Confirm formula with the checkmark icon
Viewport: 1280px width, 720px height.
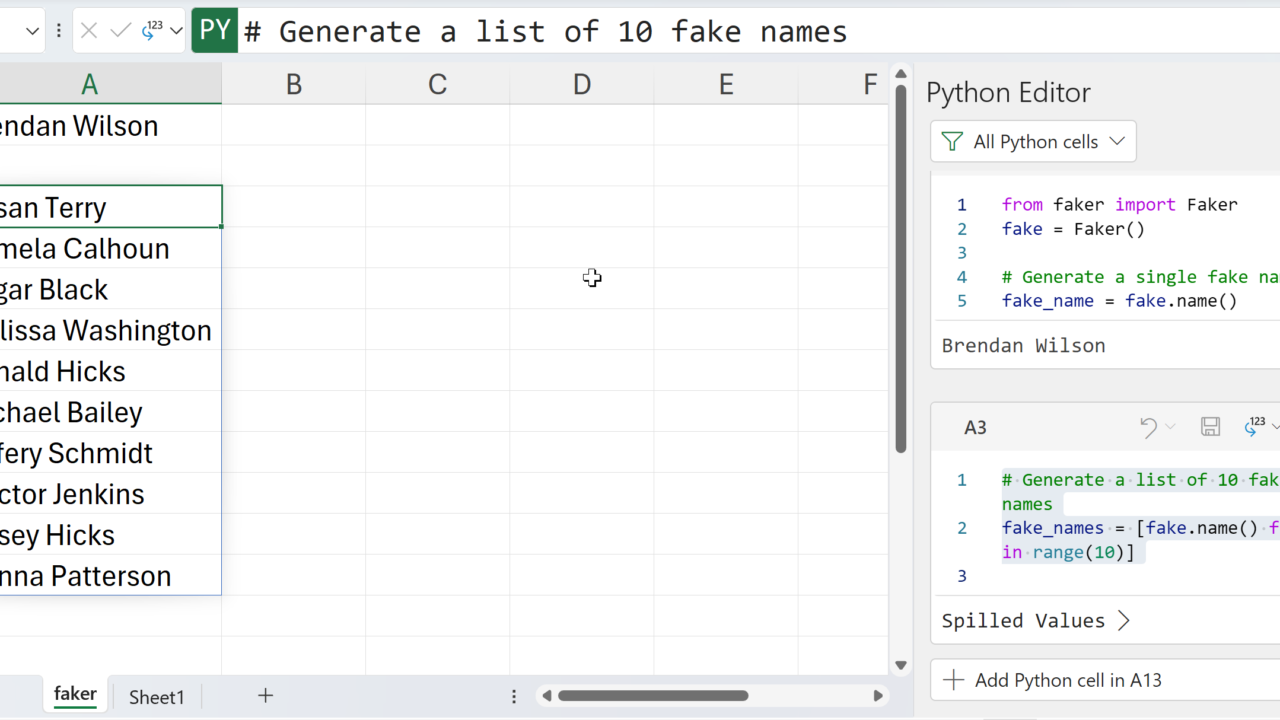tap(121, 31)
